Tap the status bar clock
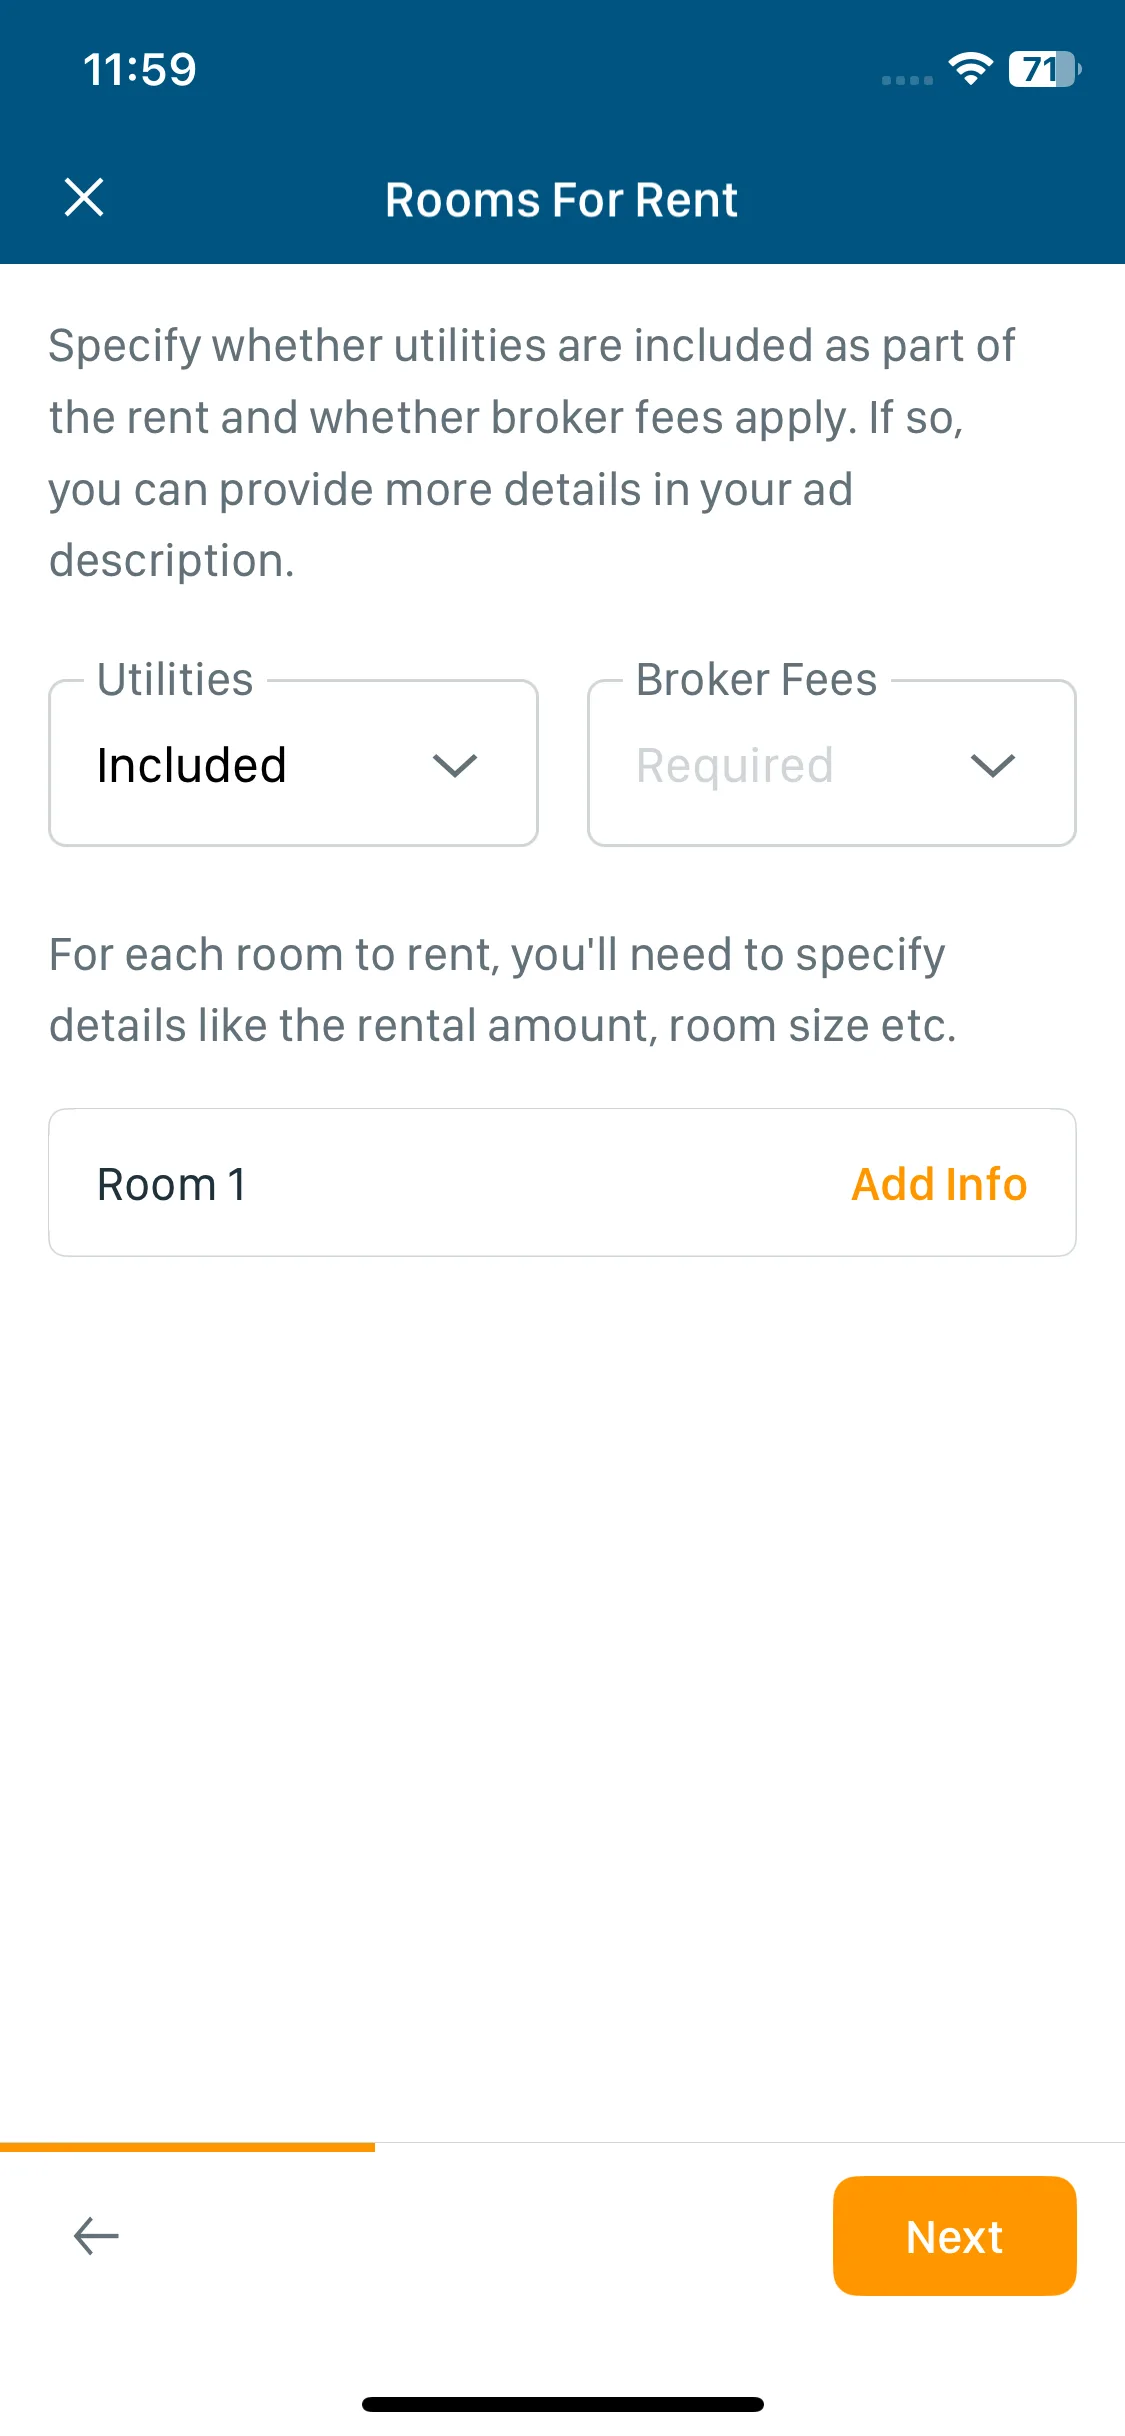The width and height of the screenshot is (1125, 2436). (x=140, y=70)
